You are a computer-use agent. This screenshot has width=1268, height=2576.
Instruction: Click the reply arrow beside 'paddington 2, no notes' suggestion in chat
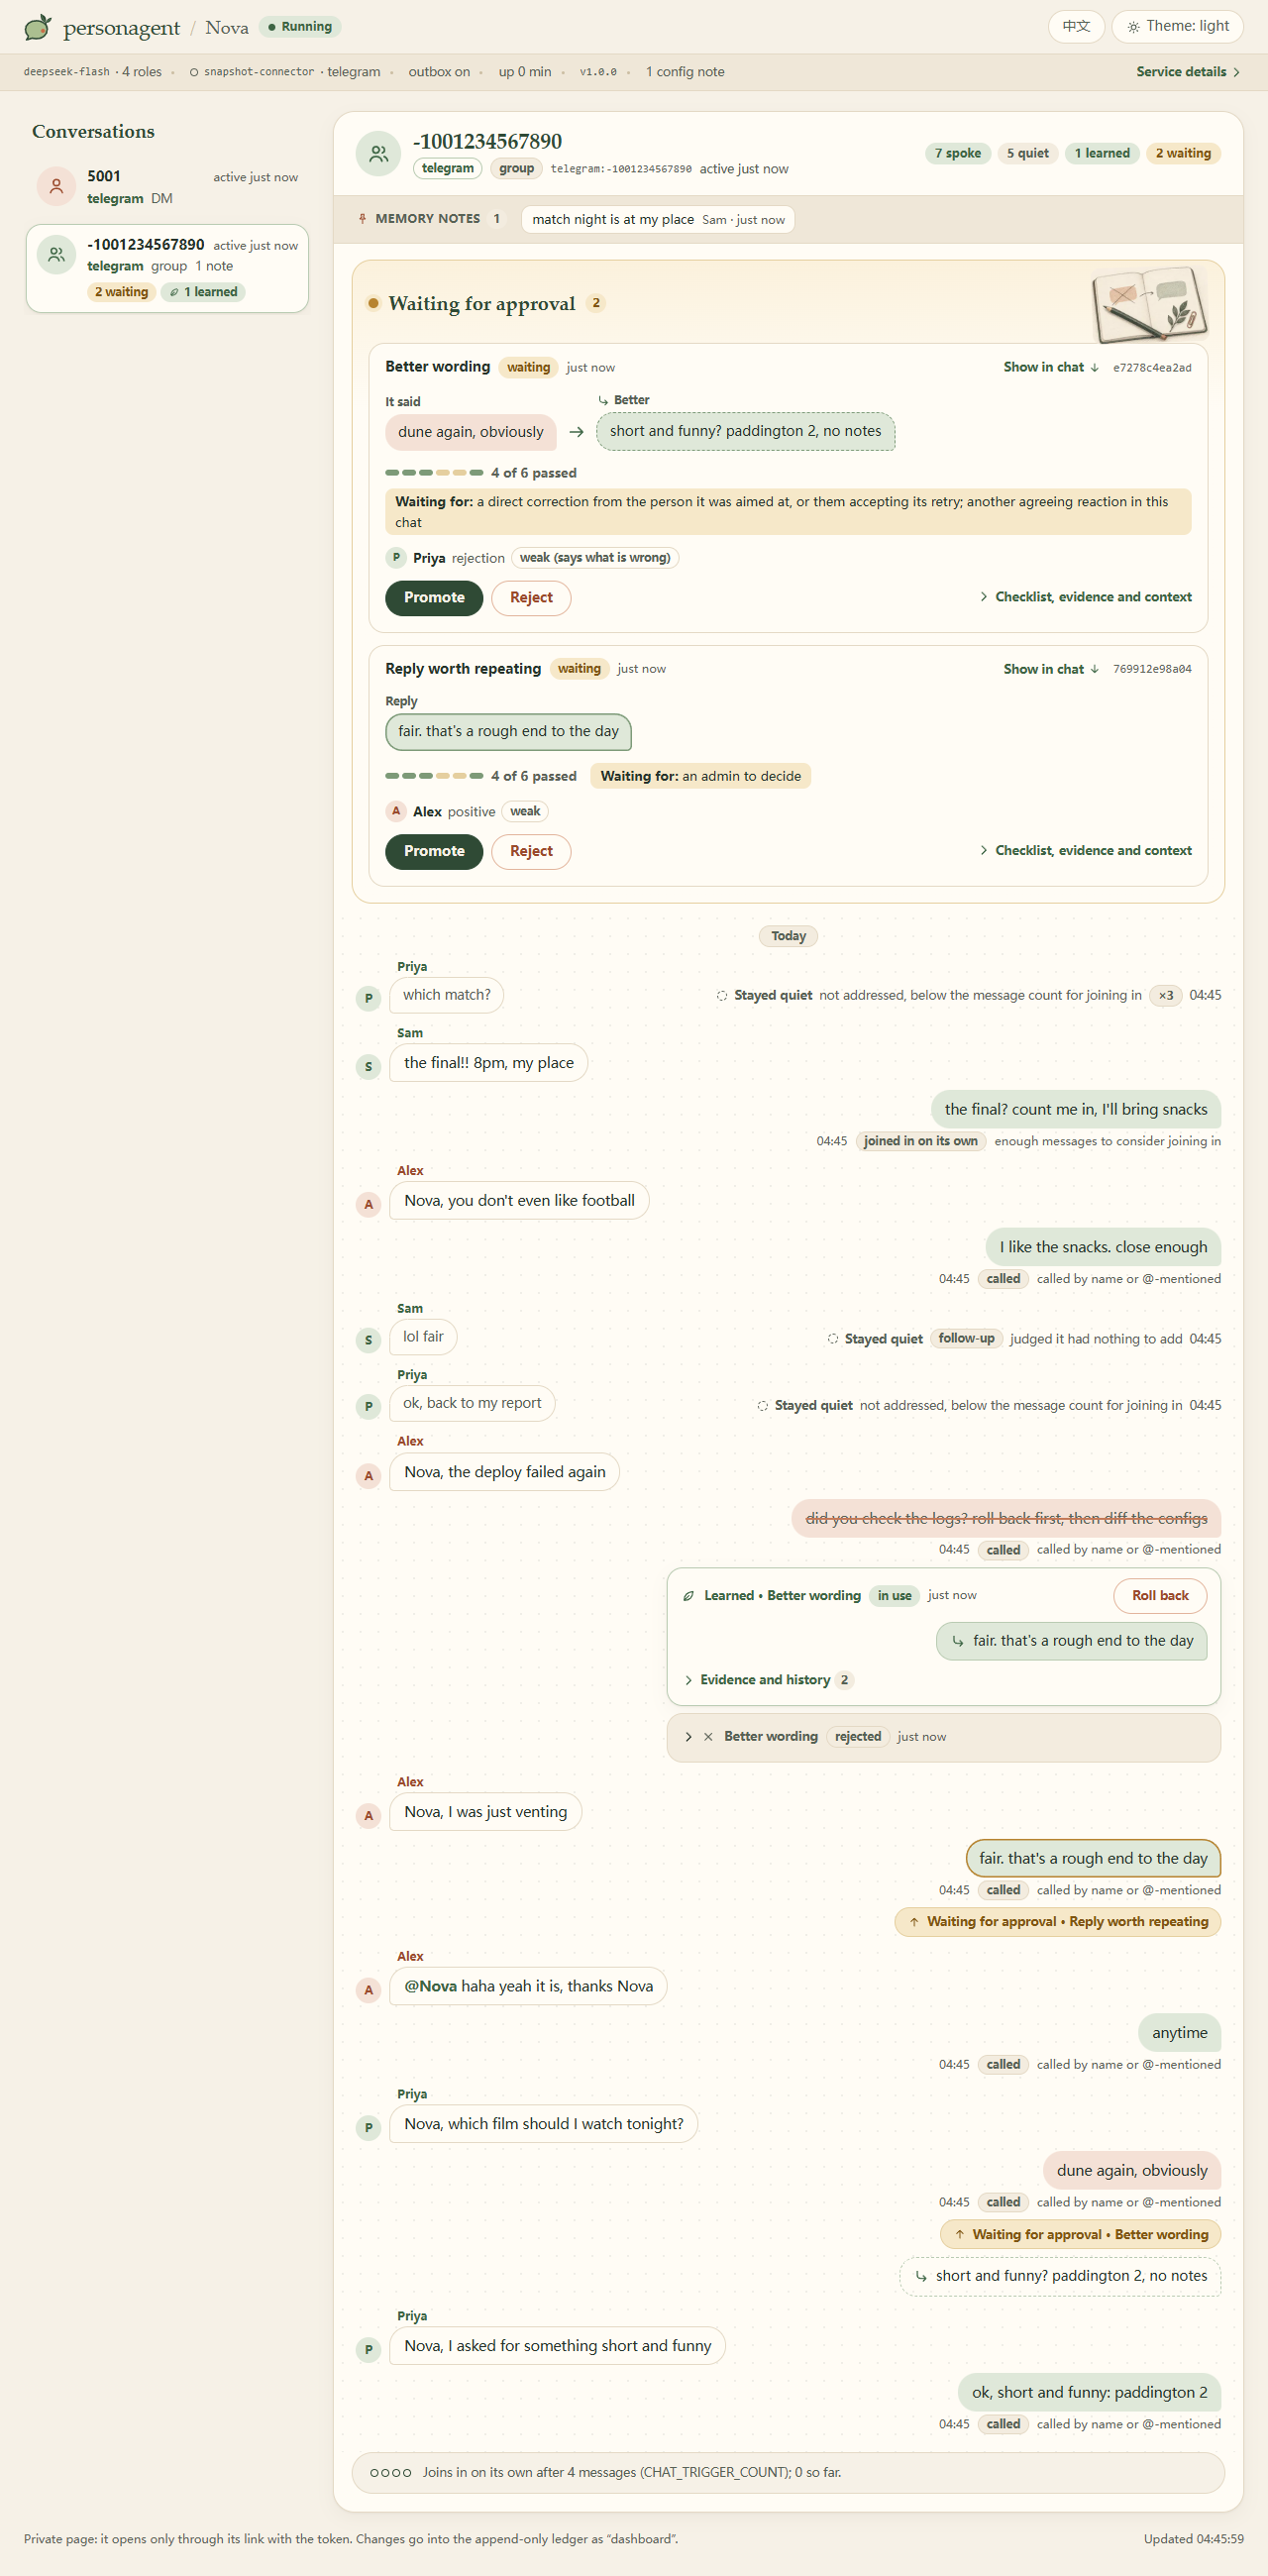921,2277
